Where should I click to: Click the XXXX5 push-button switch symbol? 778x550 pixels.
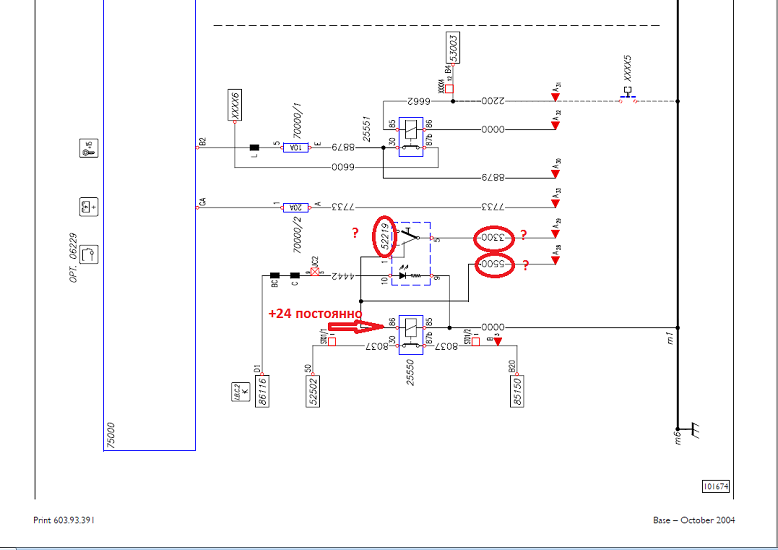[628, 94]
